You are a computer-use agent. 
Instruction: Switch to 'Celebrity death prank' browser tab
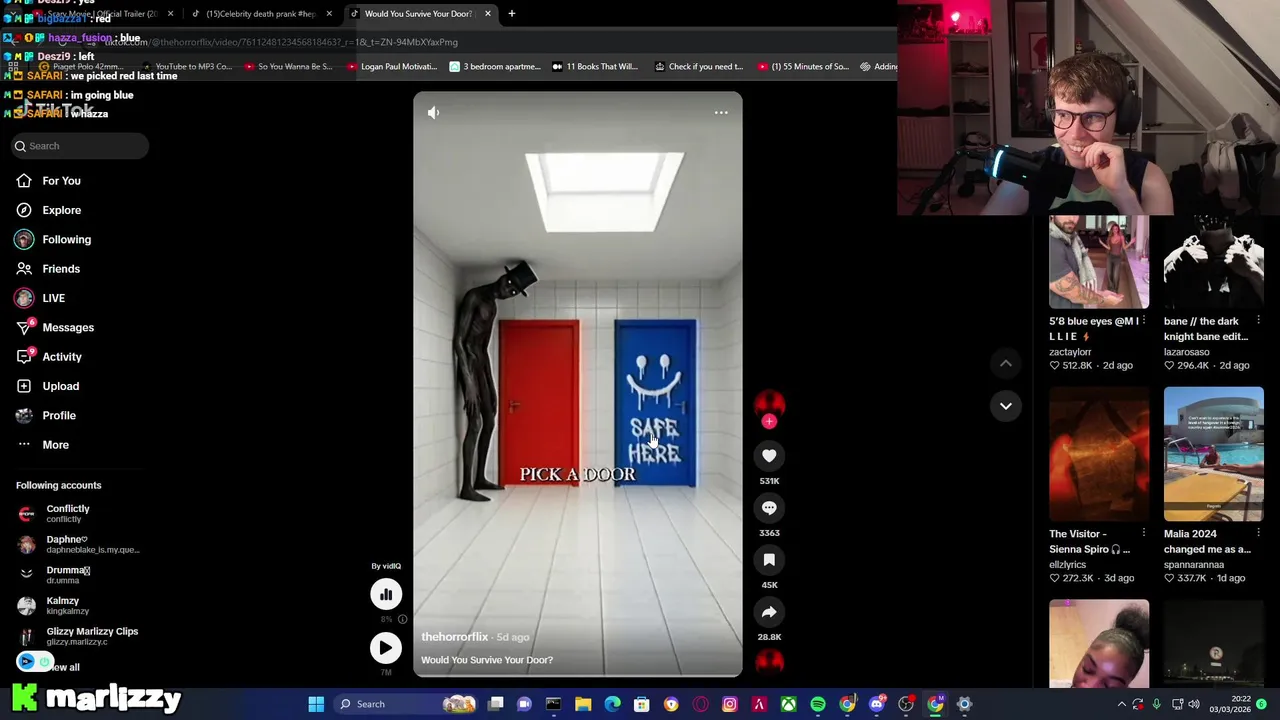point(260,14)
